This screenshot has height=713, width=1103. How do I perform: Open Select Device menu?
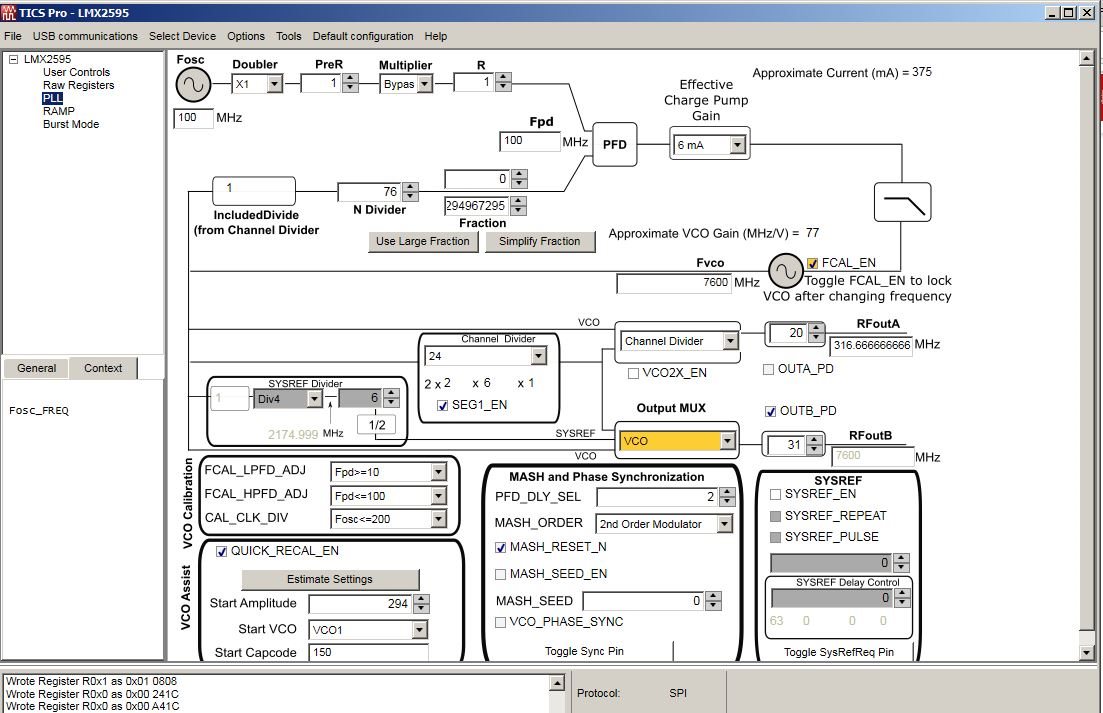(x=182, y=36)
